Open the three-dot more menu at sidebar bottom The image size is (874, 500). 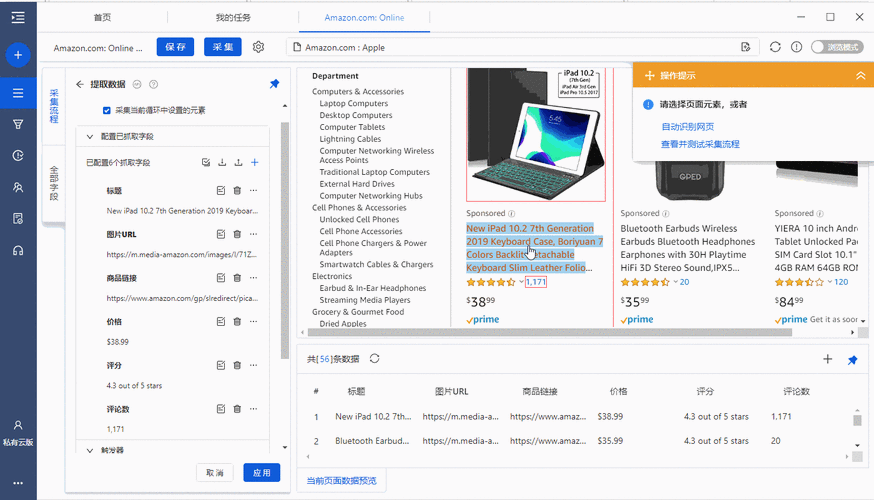18,483
